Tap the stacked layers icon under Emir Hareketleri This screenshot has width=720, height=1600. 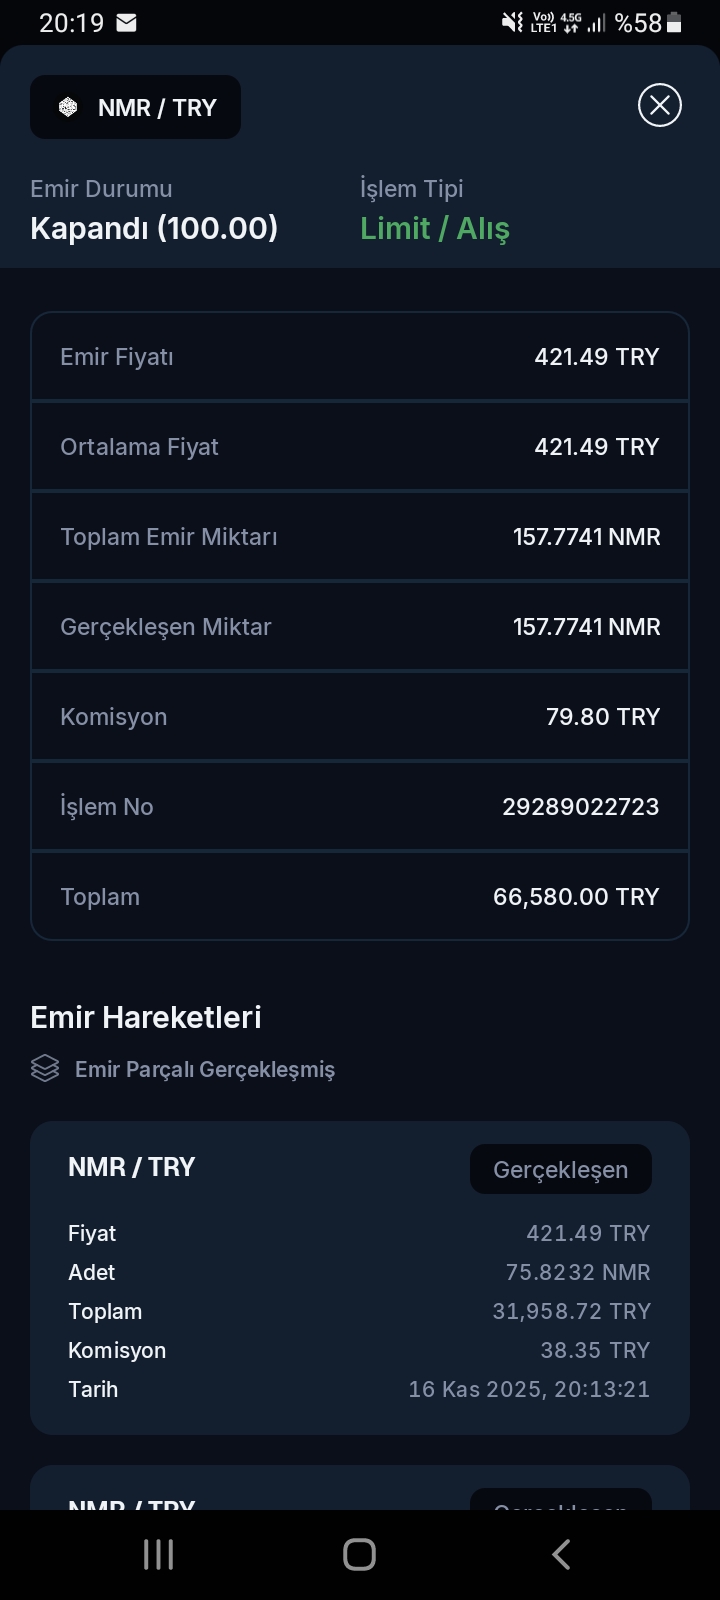(45, 1069)
